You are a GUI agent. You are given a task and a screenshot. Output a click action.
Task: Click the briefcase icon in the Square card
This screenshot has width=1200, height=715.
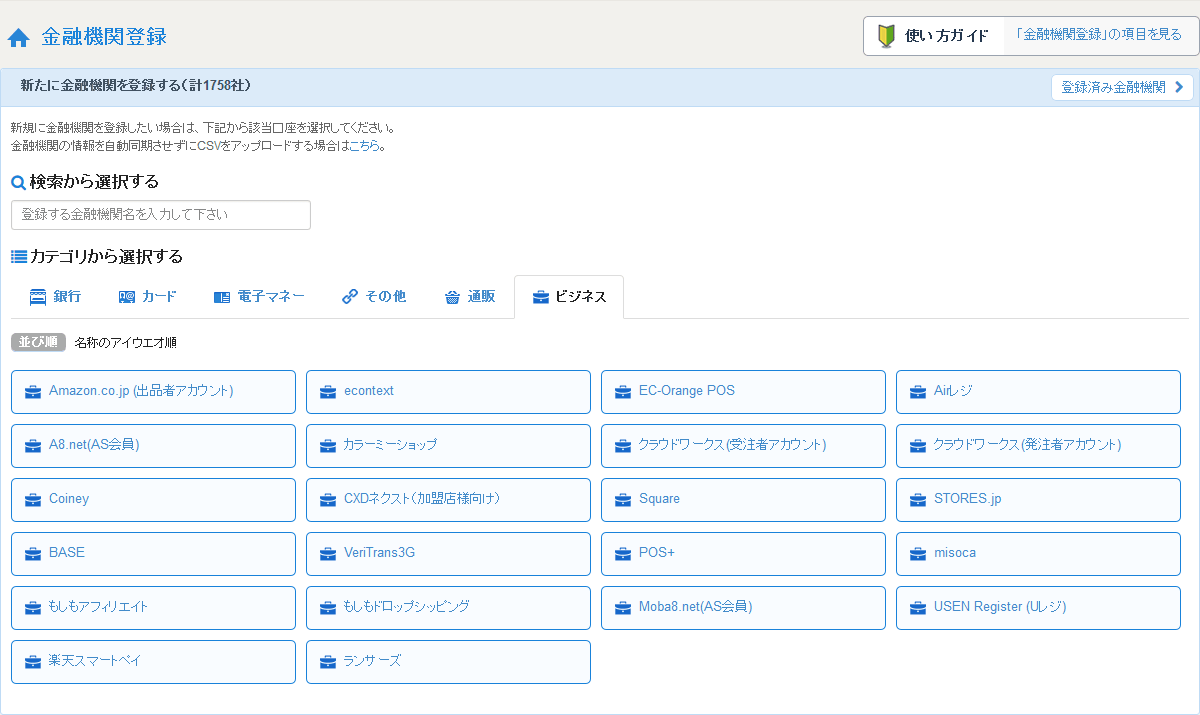(x=623, y=500)
